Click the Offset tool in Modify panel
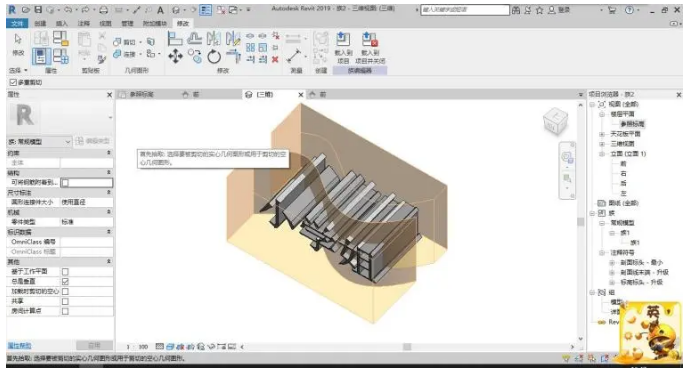This screenshot has height=371, width=689. 194,39
